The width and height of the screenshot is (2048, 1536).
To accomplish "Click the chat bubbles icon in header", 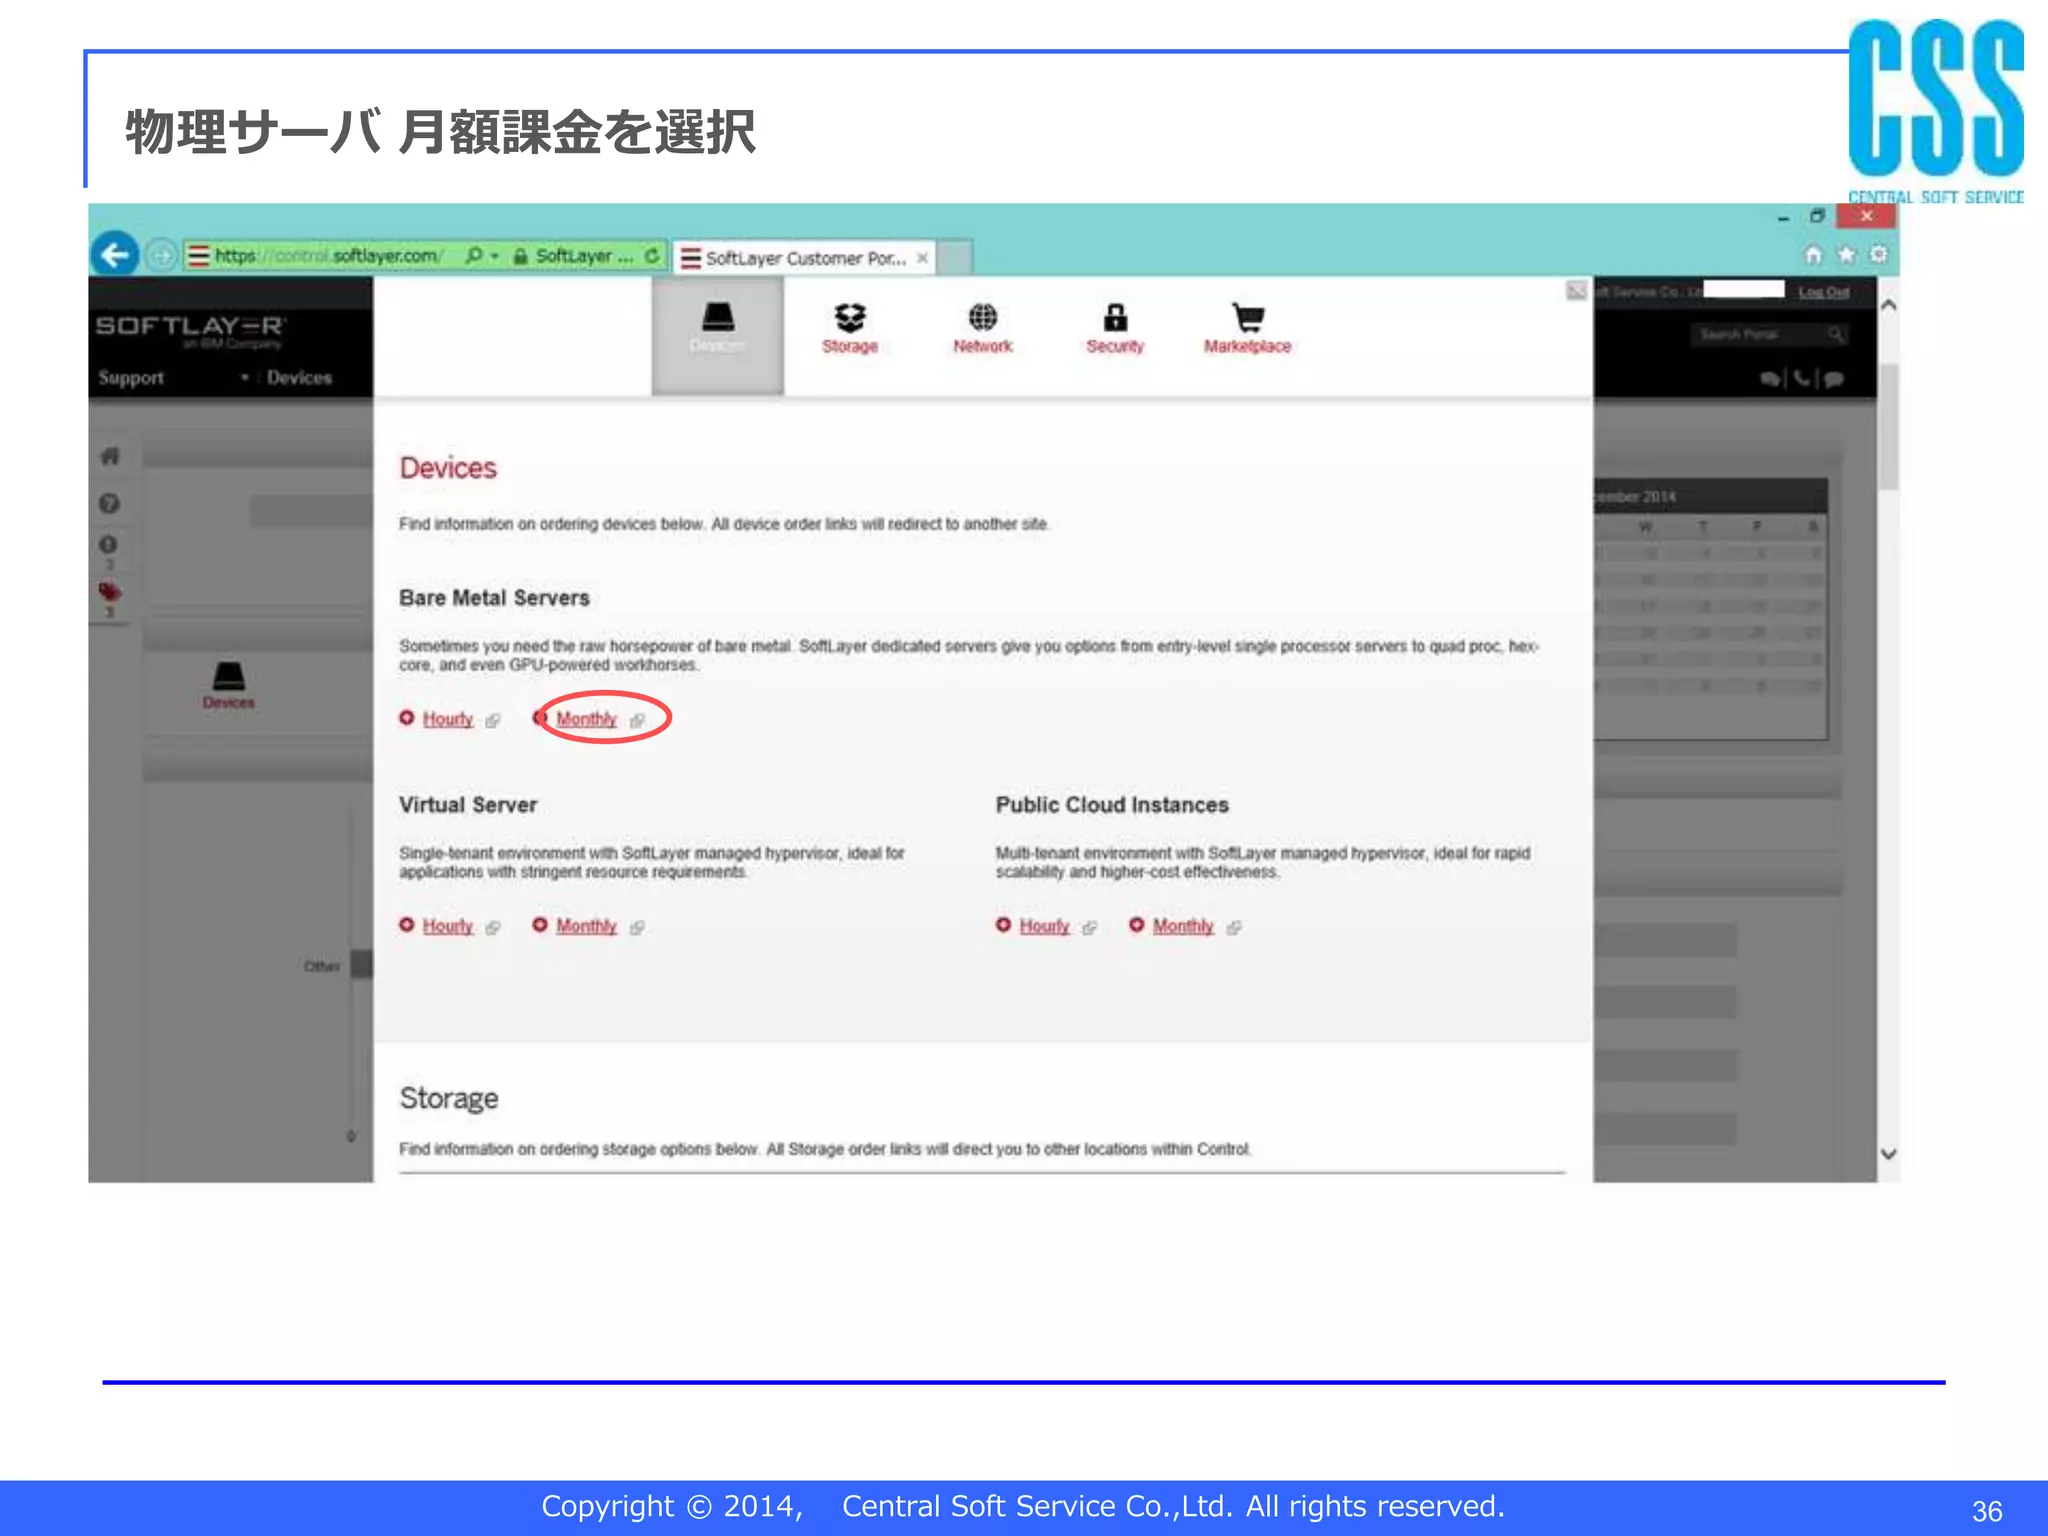I will [1770, 378].
